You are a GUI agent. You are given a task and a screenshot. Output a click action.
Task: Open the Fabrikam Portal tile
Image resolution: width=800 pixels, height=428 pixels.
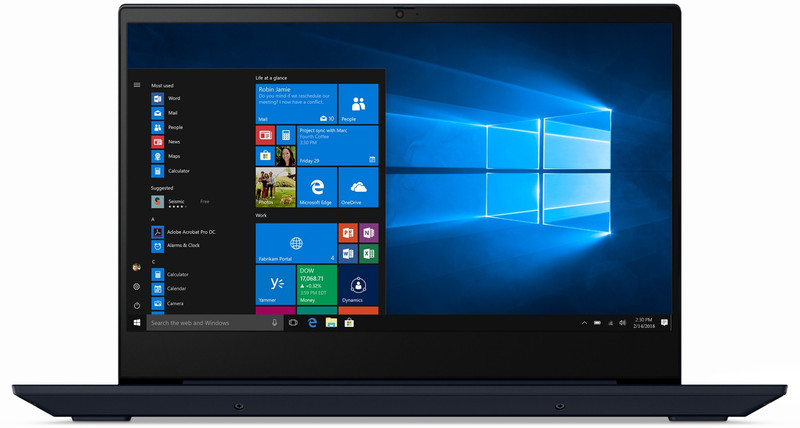click(x=295, y=243)
